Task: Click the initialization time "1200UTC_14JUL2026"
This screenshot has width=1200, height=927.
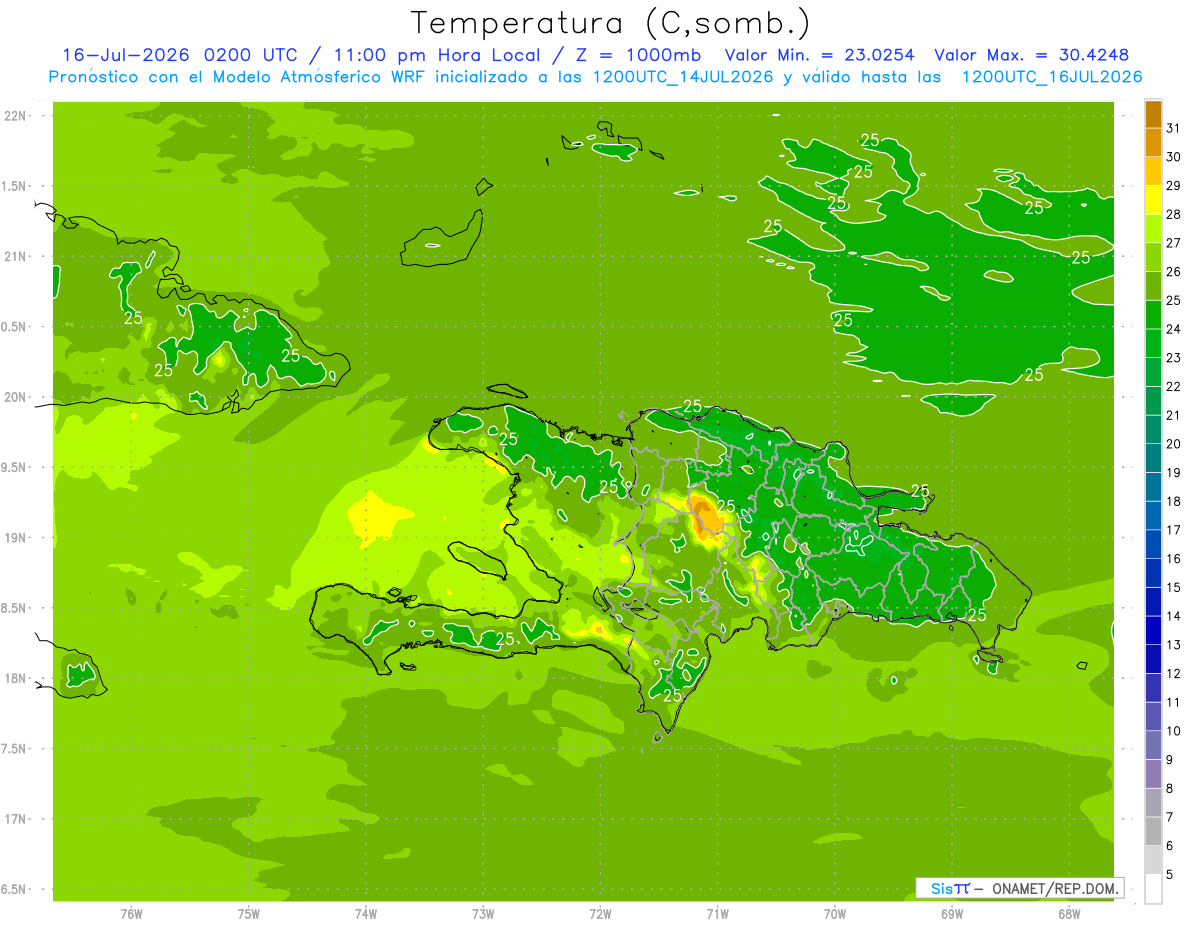Action: (x=683, y=77)
